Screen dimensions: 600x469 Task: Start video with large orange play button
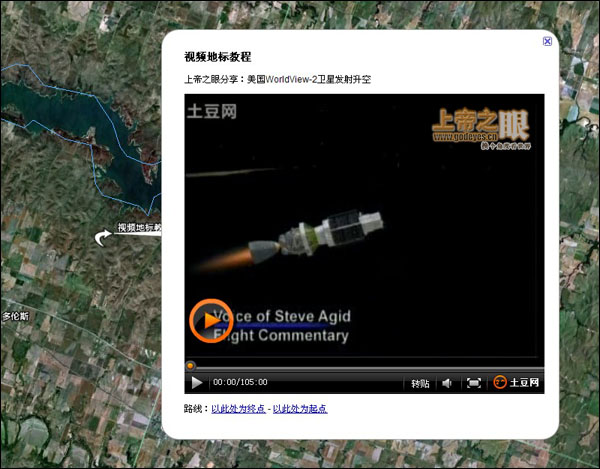(211, 321)
